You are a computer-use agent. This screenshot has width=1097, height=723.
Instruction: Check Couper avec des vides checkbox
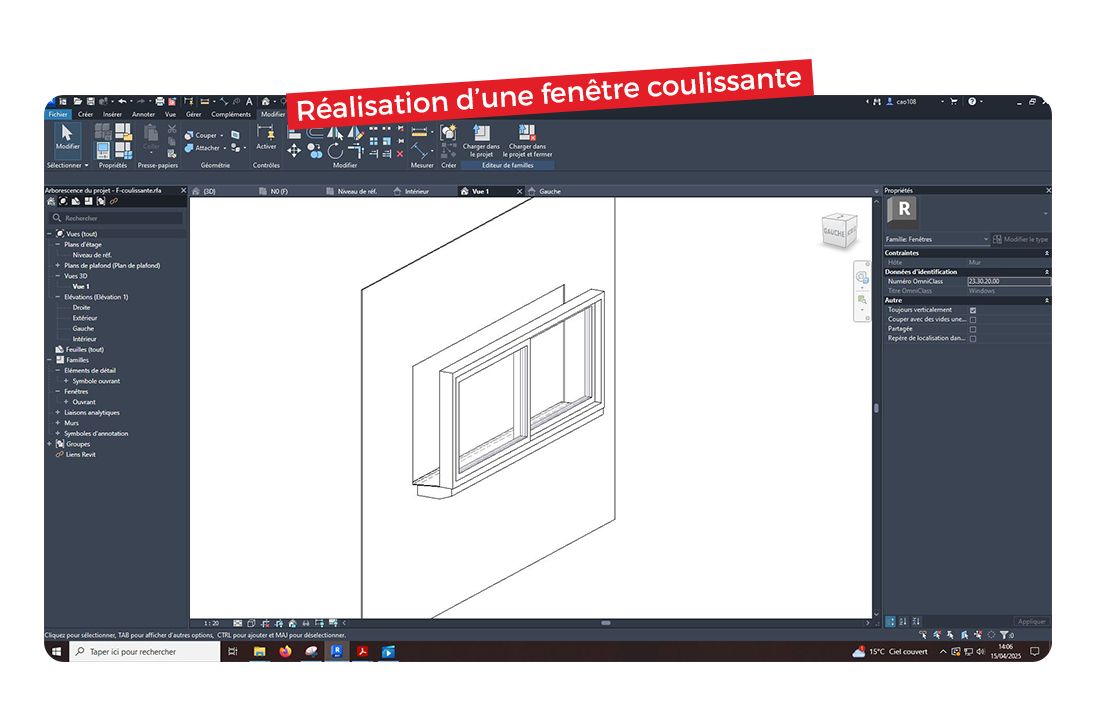pos(973,320)
